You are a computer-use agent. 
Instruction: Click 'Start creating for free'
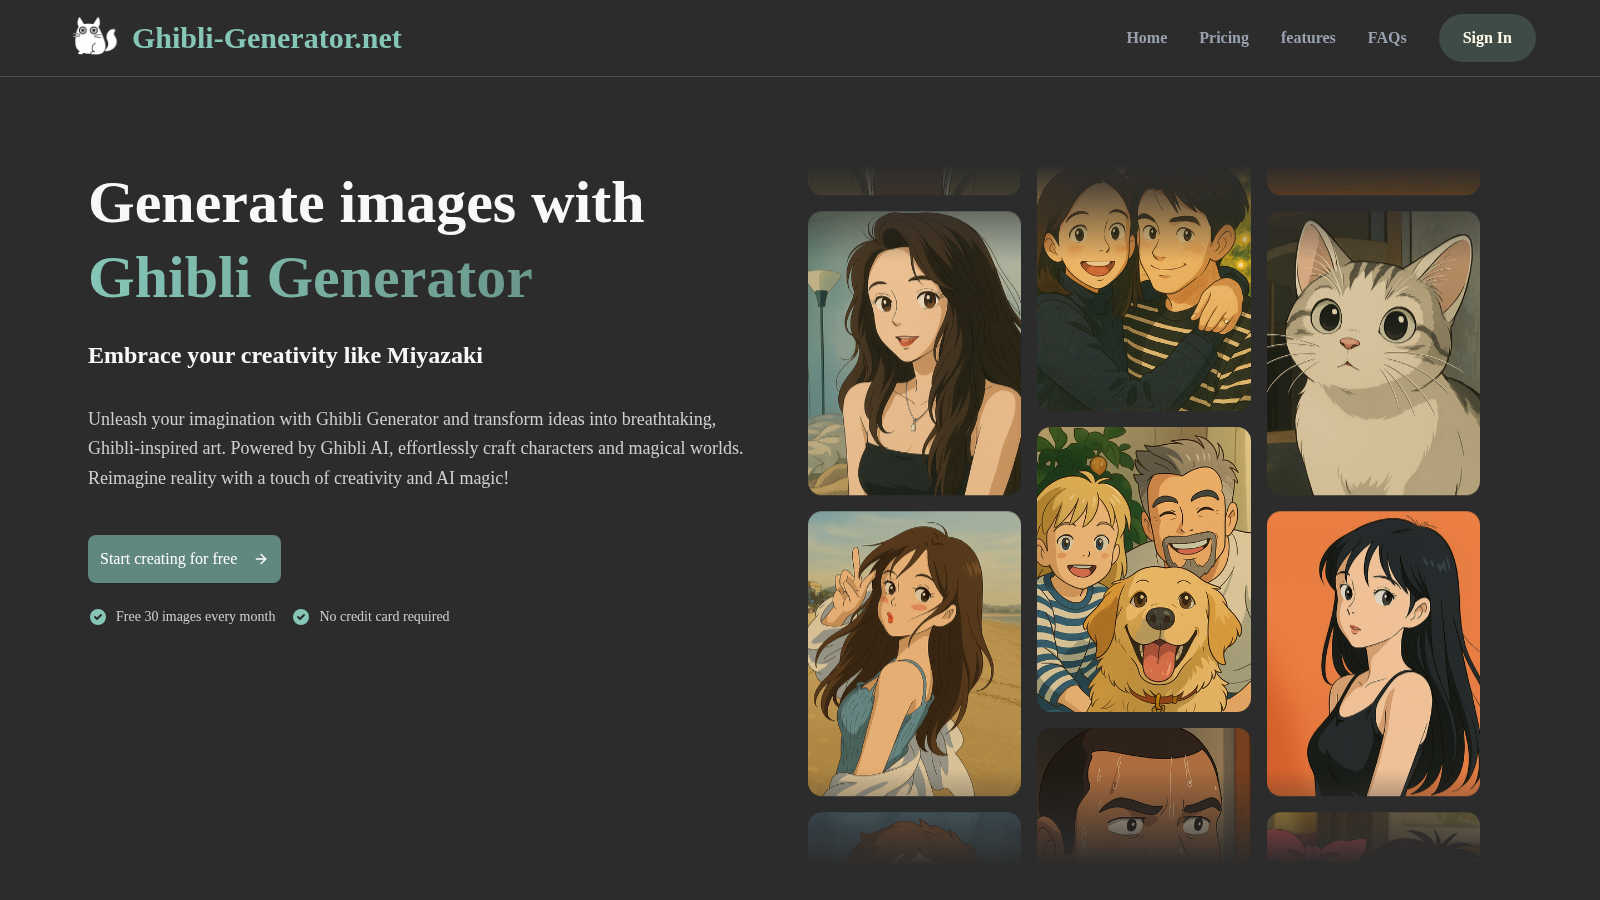coord(170,559)
